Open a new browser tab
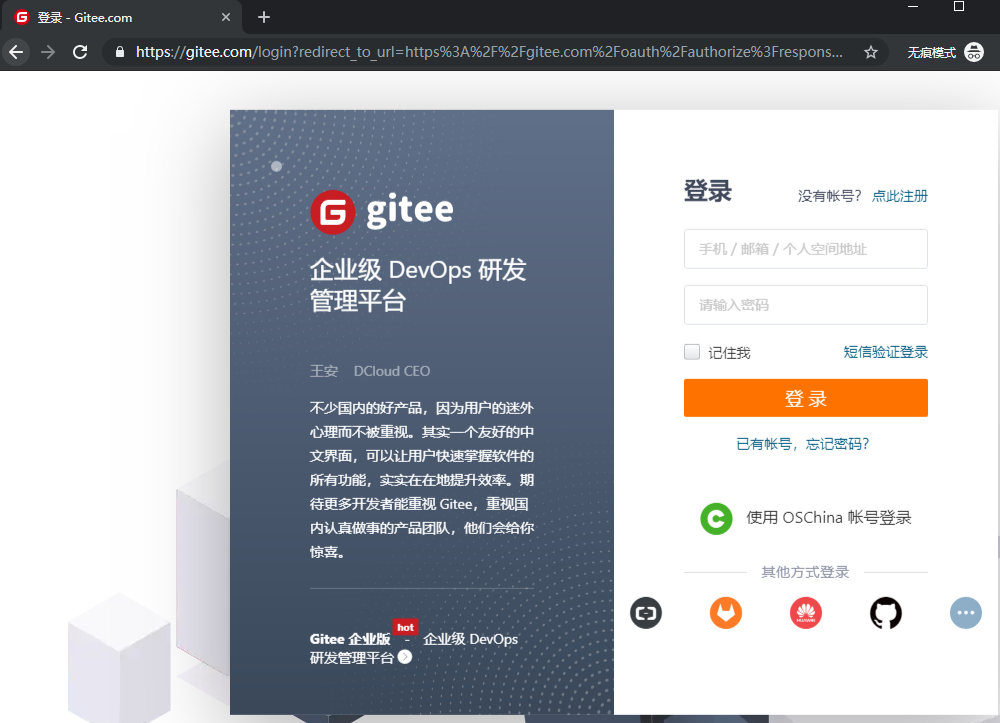 (x=263, y=17)
